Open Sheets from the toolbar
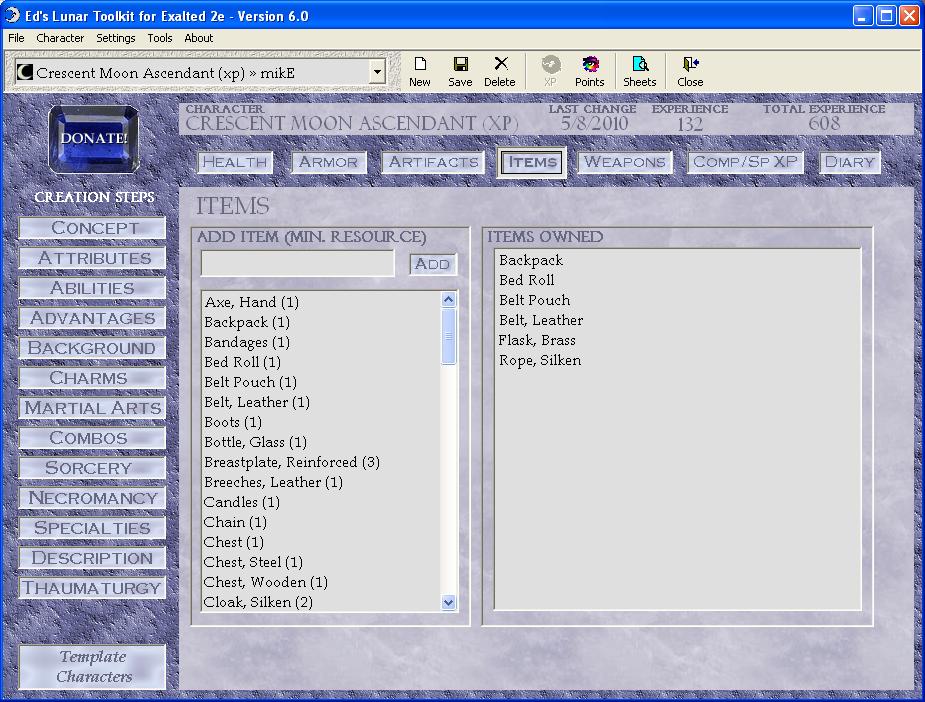The height and width of the screenshot is (702, 925). [x=639, y=72]
